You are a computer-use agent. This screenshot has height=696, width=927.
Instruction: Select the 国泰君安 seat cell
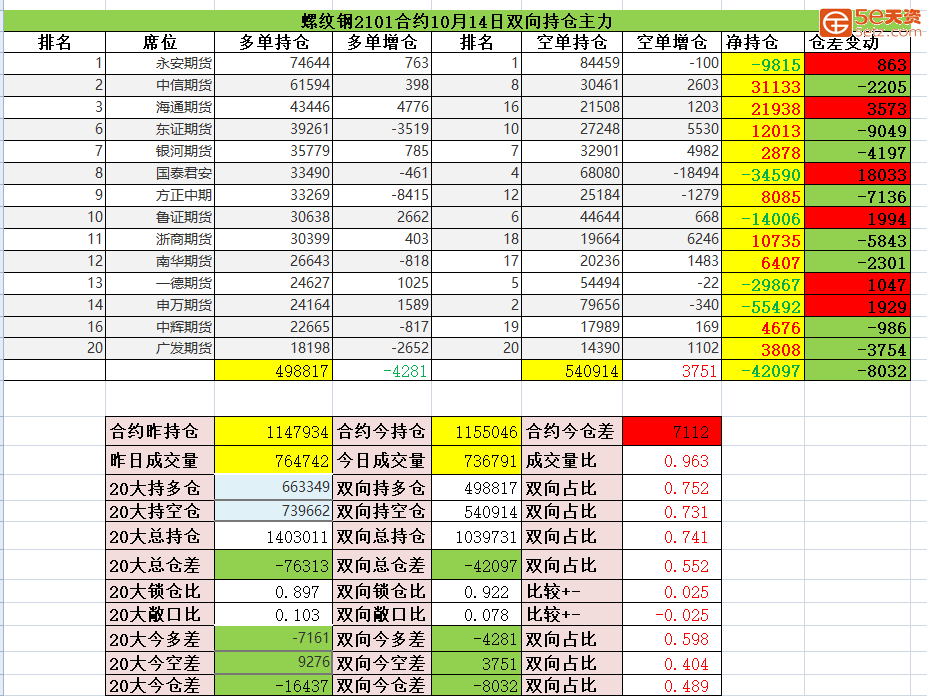160,173
